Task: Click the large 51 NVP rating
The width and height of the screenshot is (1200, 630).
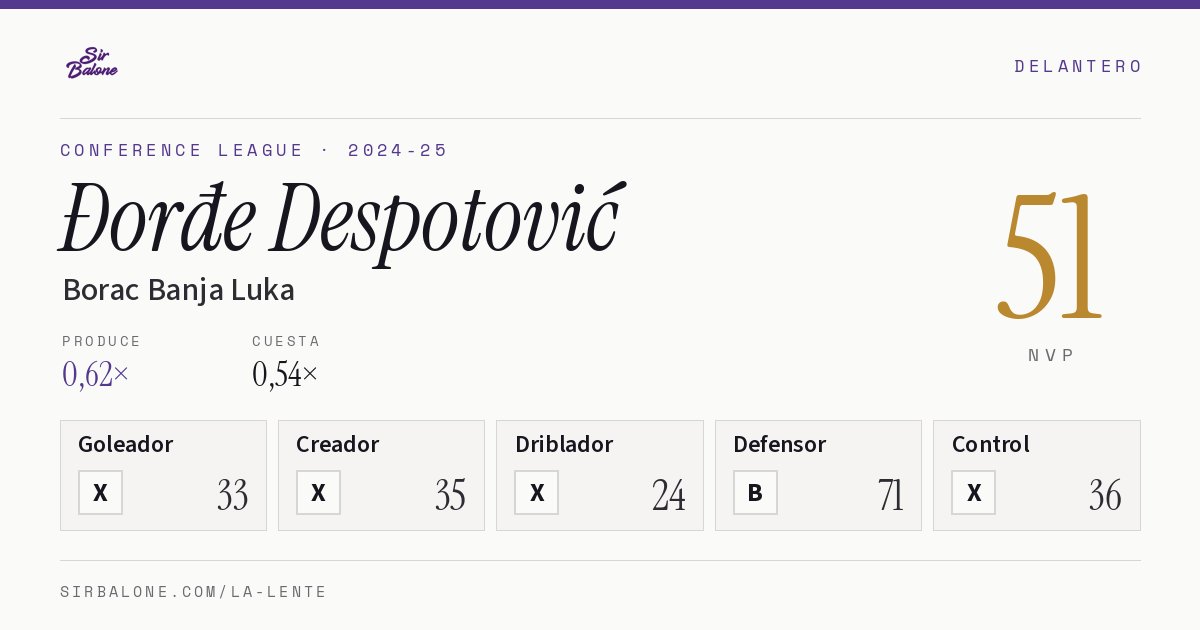Action: click(x=1050, y=256)
